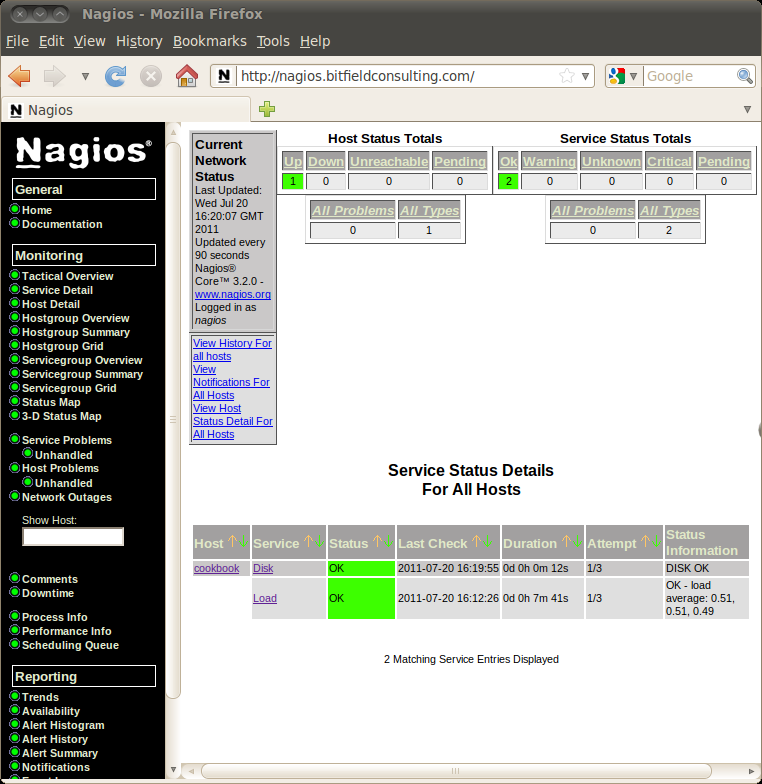
Task: Click the green OK status for Load
Action: pos(360,598)
